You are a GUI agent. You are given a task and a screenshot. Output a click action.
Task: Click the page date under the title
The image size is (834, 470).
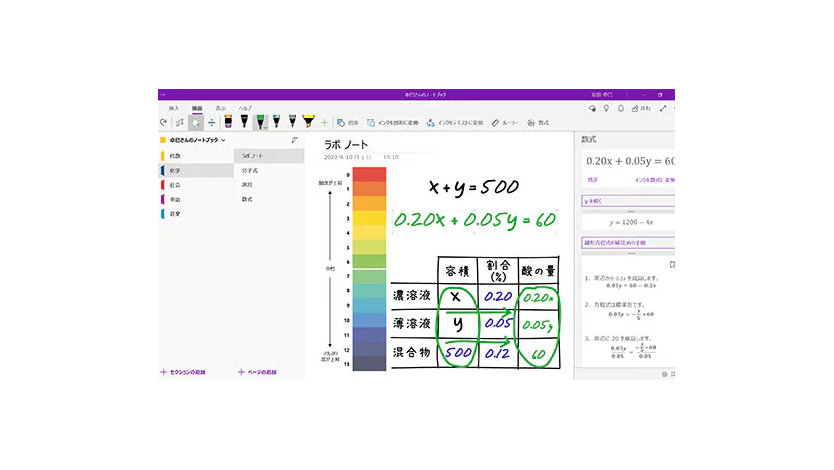[x=348, y=157]
